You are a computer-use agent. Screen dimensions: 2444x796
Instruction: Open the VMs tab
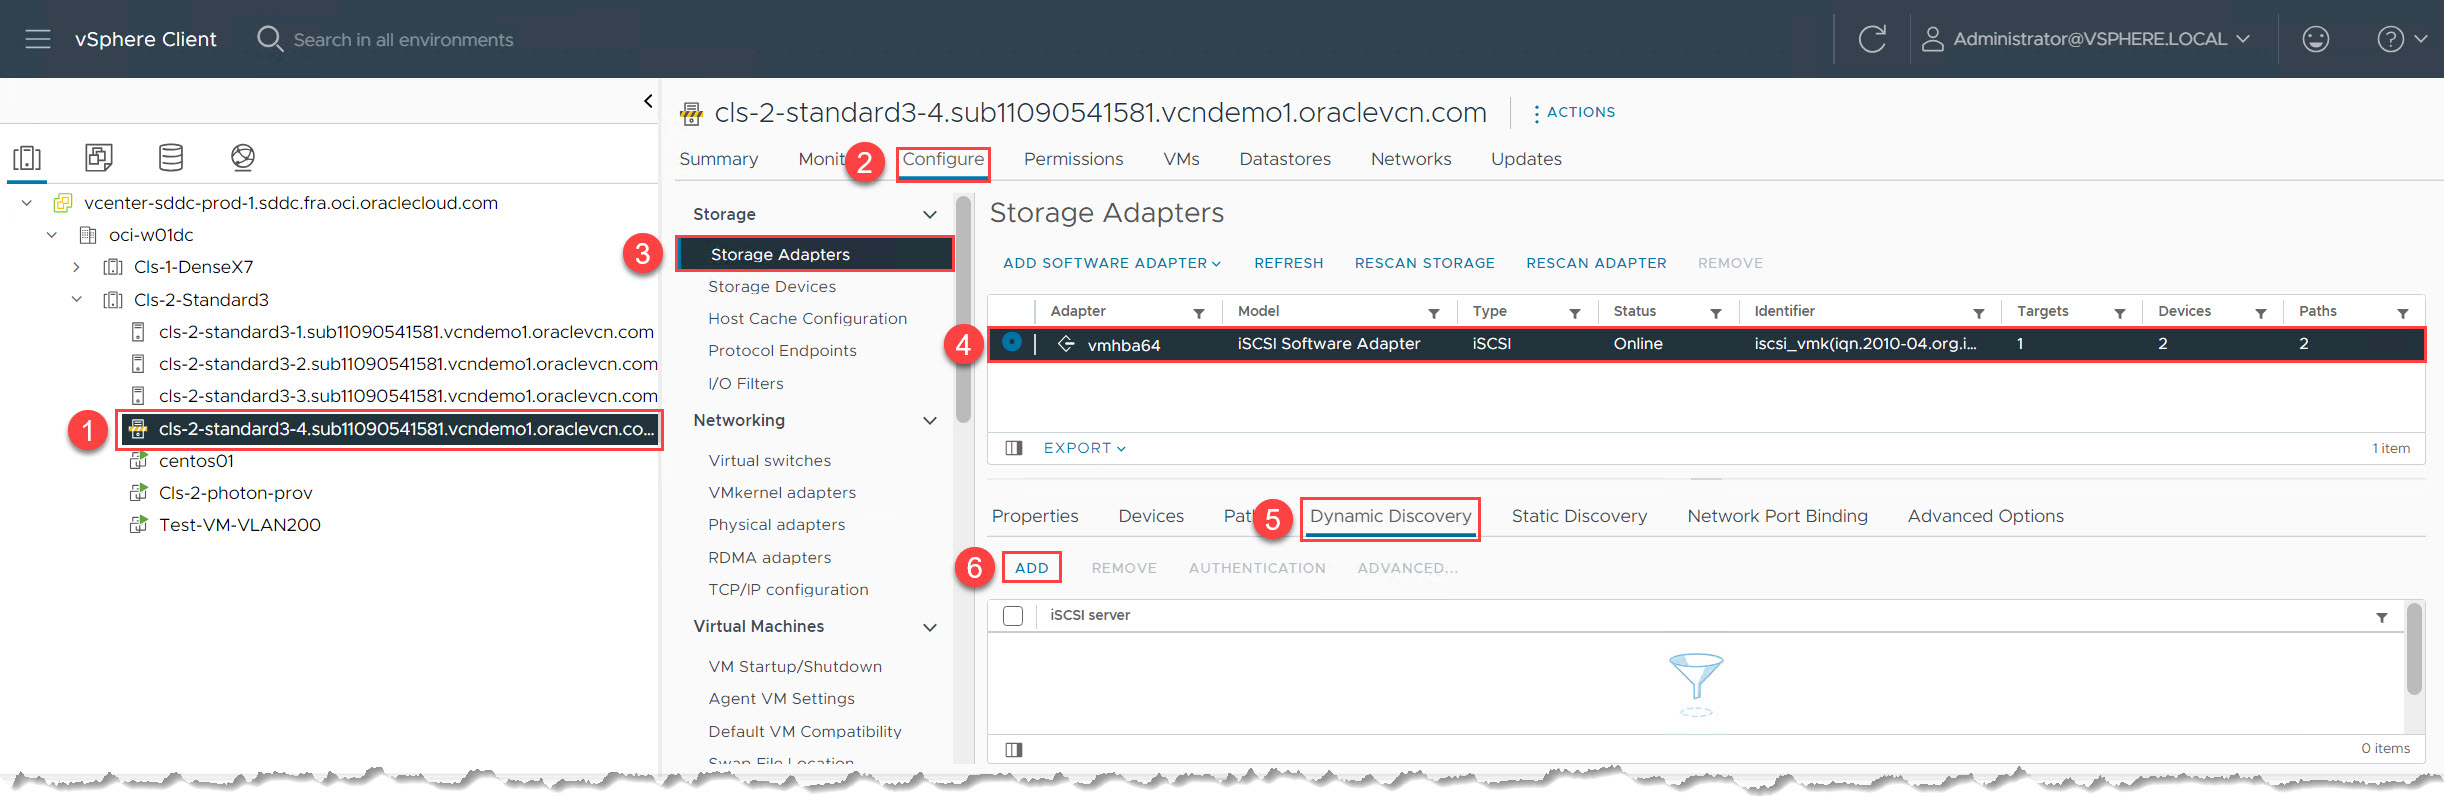1181,159
